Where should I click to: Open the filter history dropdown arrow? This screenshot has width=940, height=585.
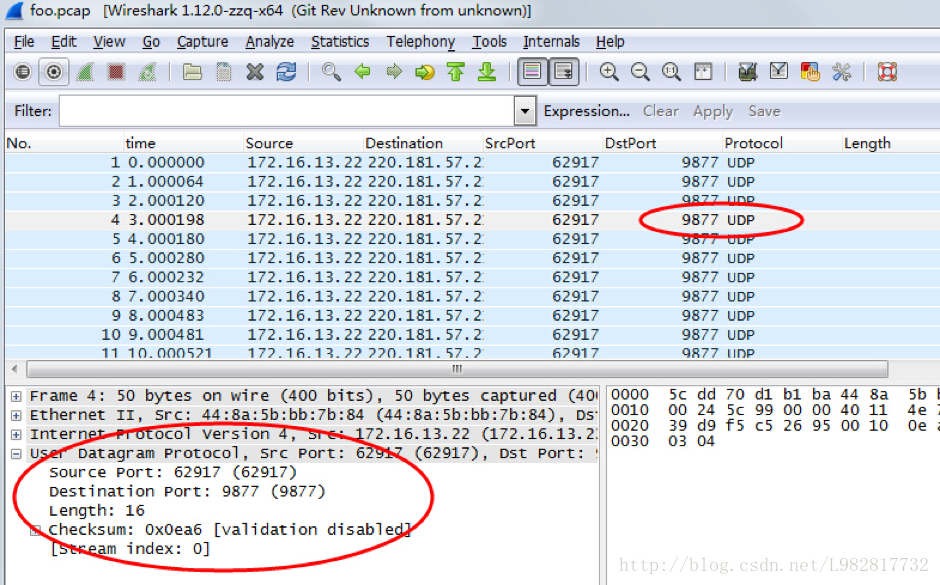(x=525, y=111)
